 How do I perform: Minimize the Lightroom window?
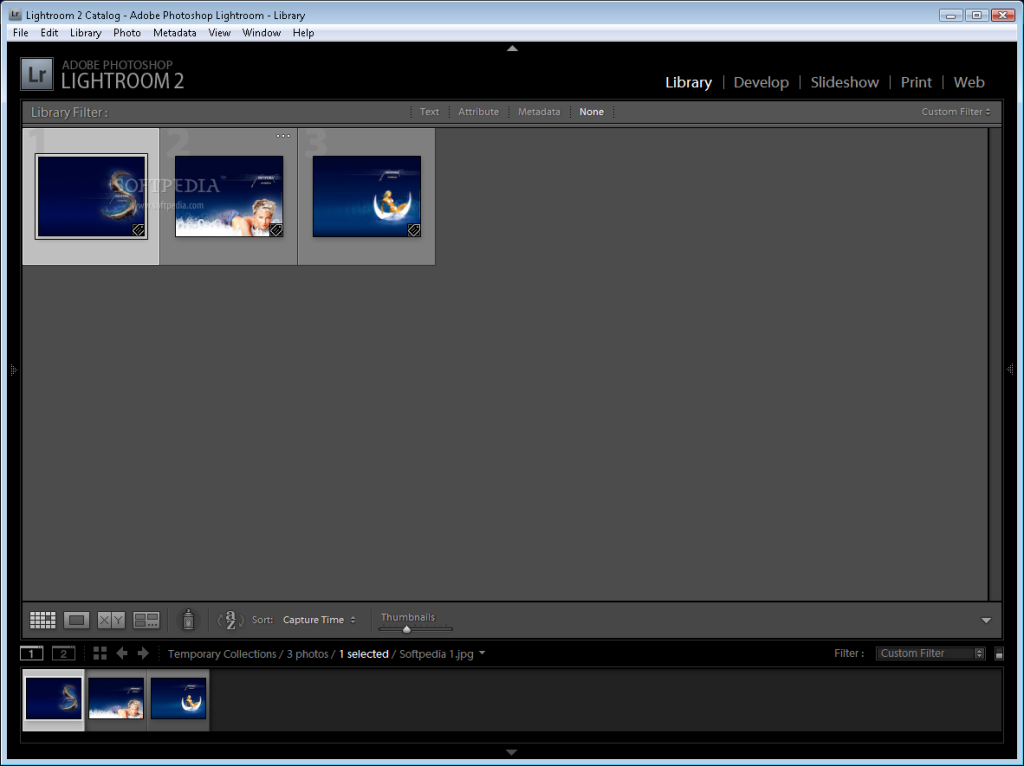tap(951, 15)
